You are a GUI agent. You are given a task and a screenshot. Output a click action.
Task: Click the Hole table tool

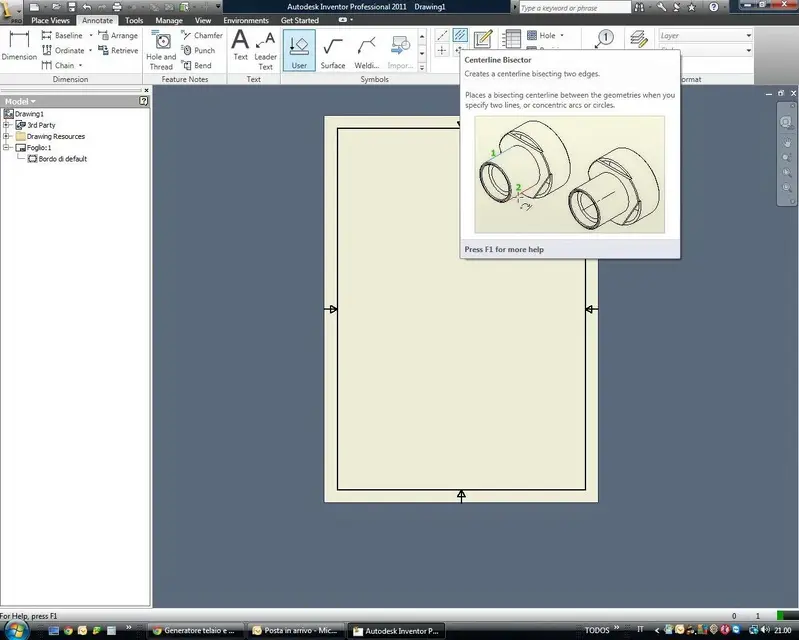pos(542,35)
